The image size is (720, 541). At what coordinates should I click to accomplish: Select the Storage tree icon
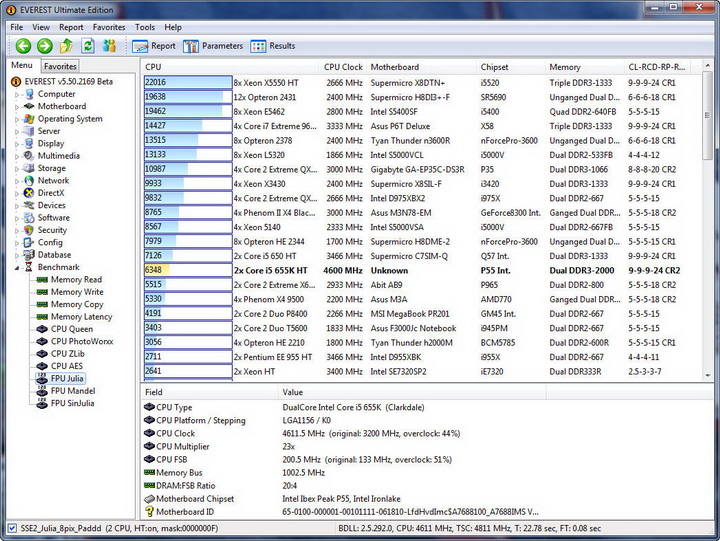(29, 168)
